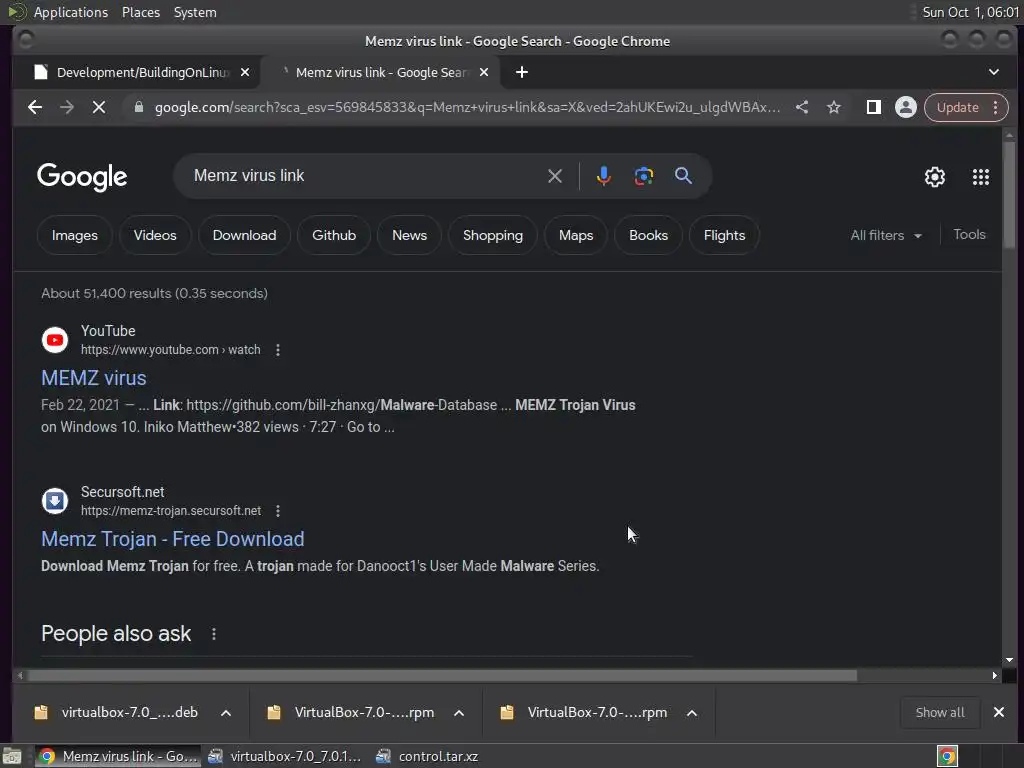Switch to News results
Viewport: 1024px width, 768px height.
[409, 235]
